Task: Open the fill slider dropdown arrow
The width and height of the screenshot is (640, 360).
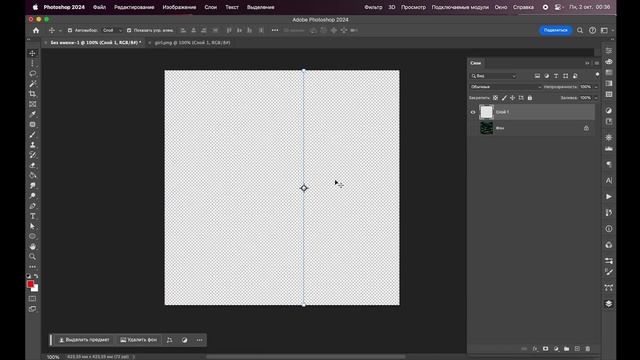Action: point(596,98)
